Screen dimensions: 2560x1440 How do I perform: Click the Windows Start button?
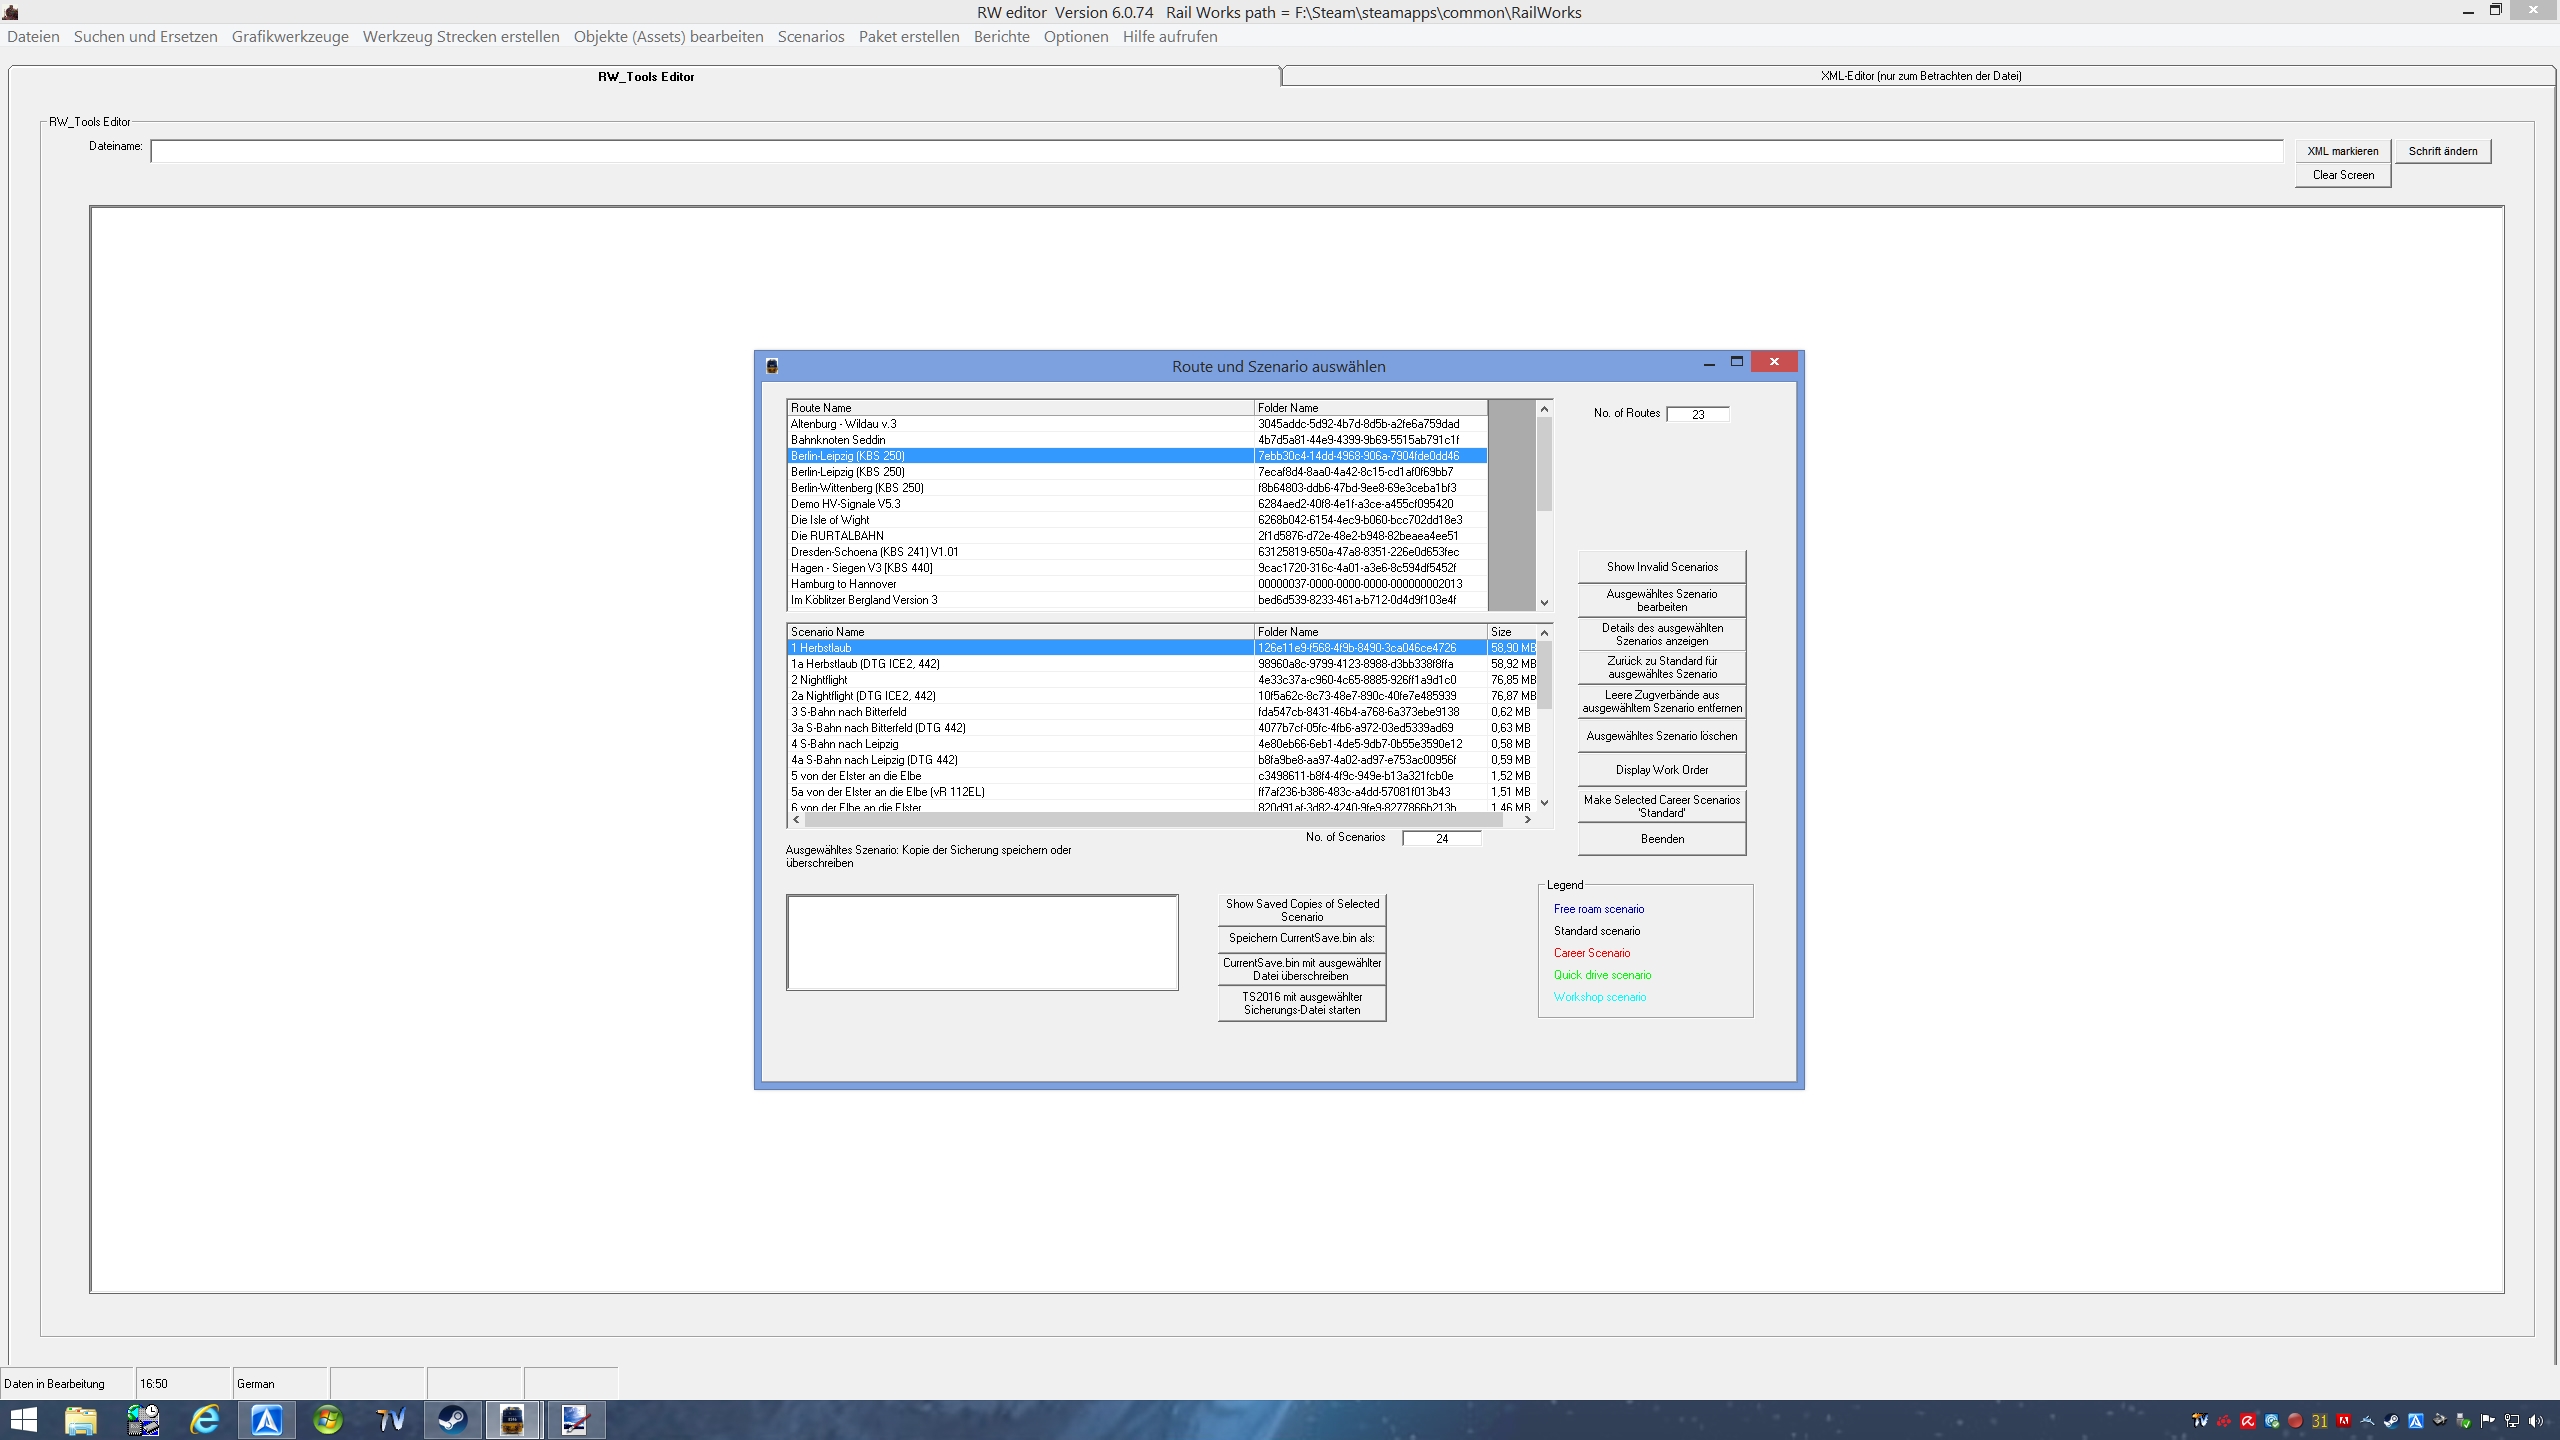click(x=23, y=1419)
